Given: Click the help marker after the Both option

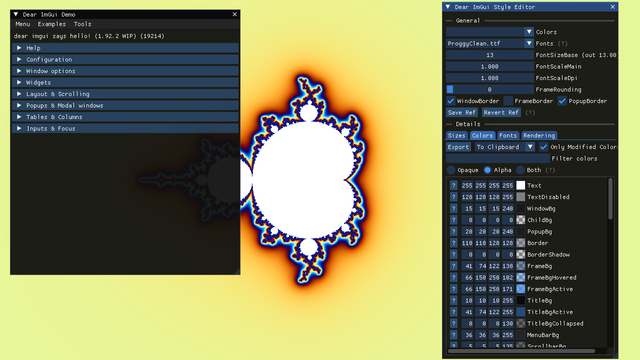Looking at the screenshot, I should (x=550, y=170).
